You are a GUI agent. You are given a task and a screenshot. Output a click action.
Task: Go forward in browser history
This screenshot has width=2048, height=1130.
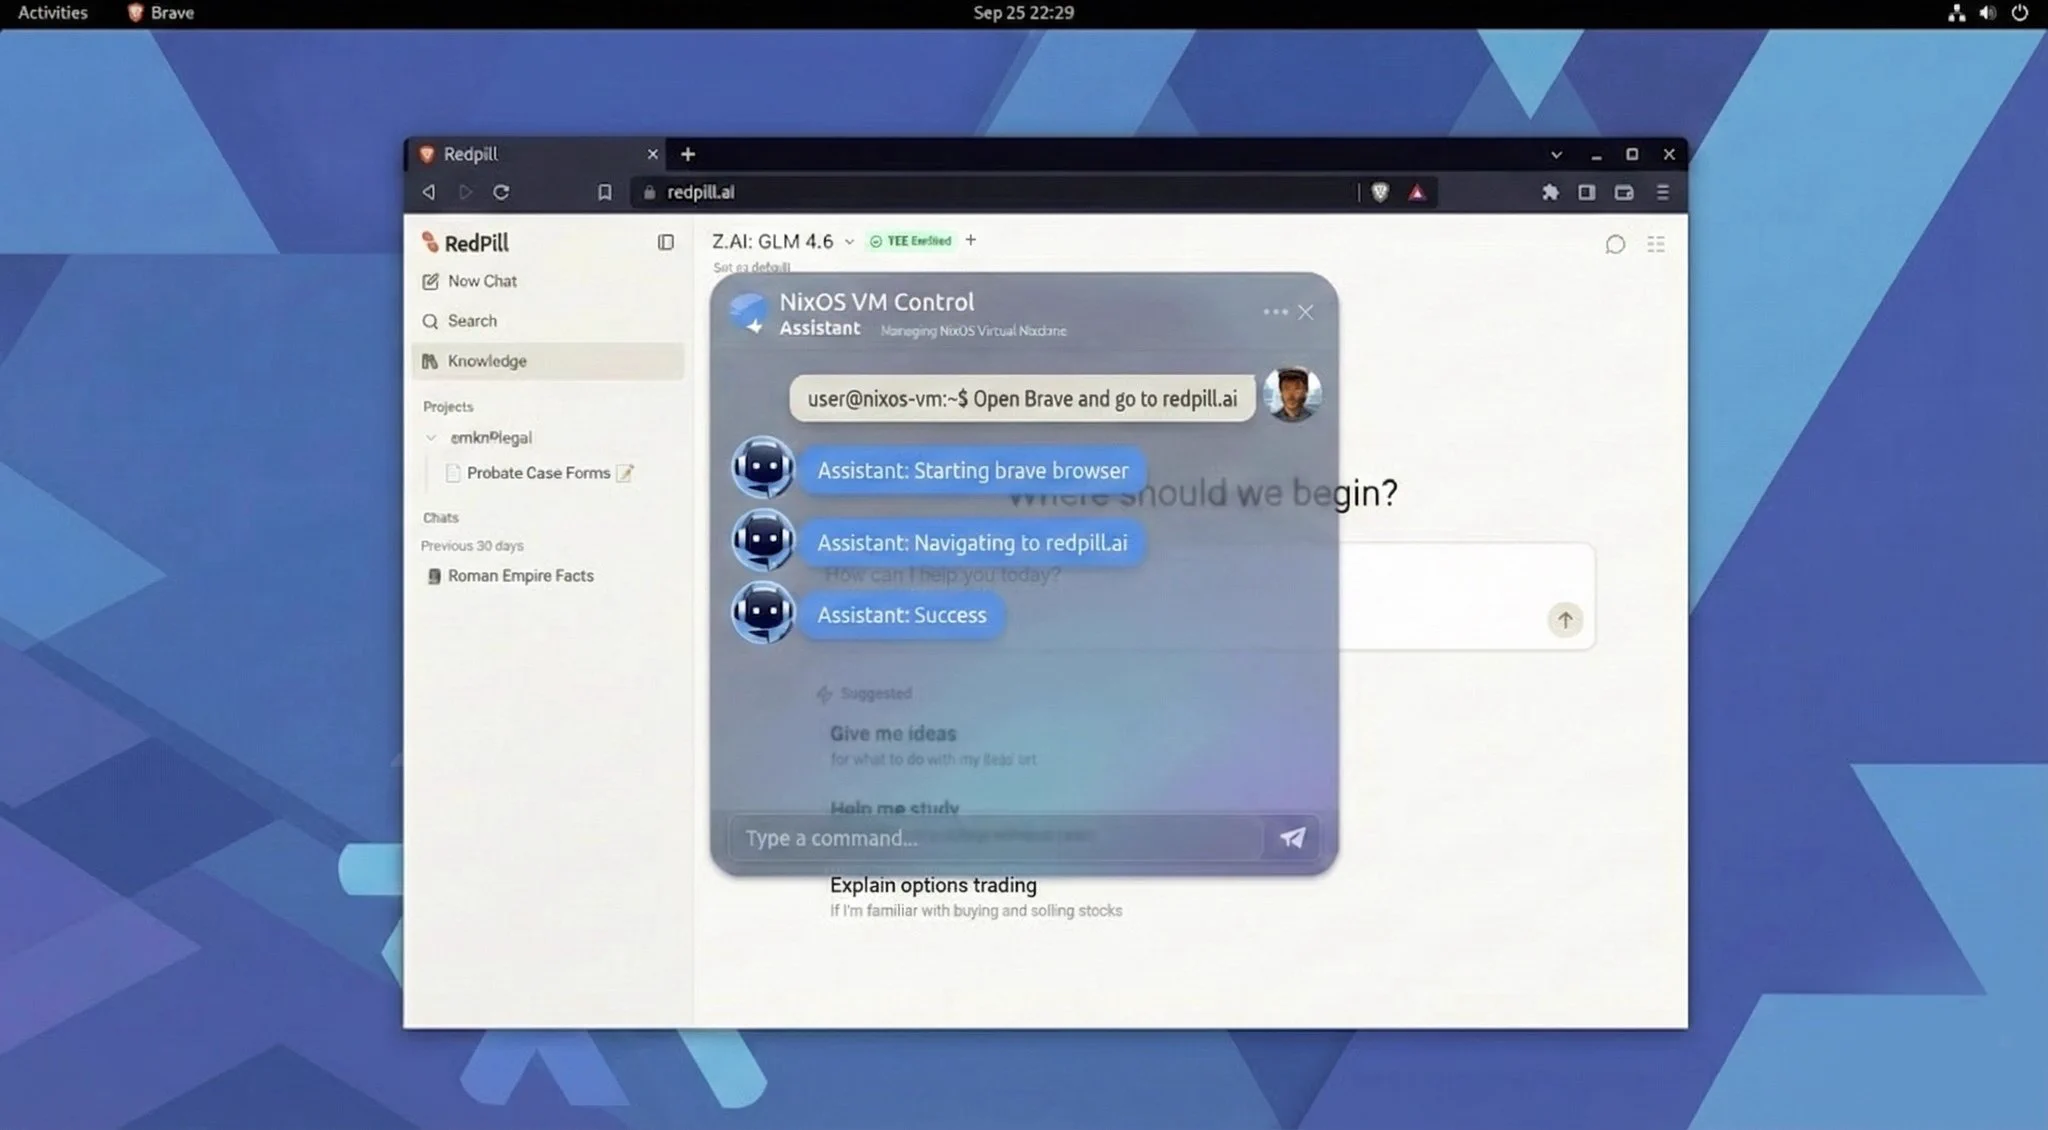click(x=465, y=192)
